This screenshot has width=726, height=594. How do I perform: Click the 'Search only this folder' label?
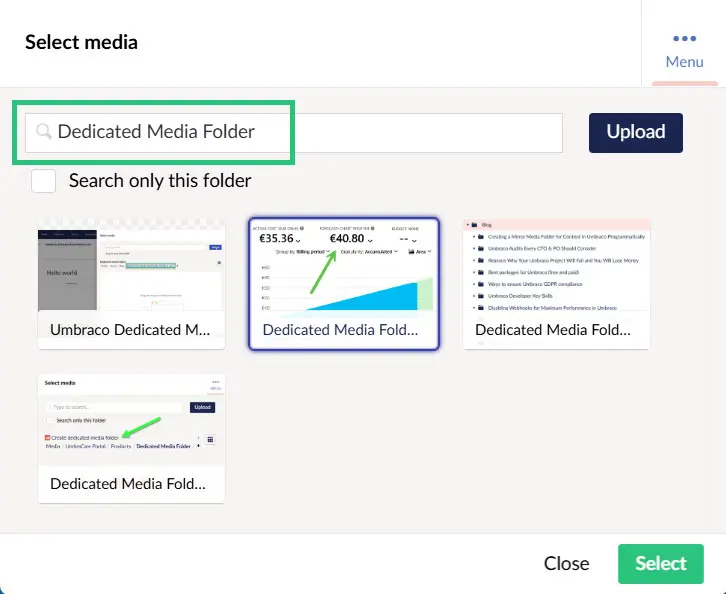click(x=160, y=181)
